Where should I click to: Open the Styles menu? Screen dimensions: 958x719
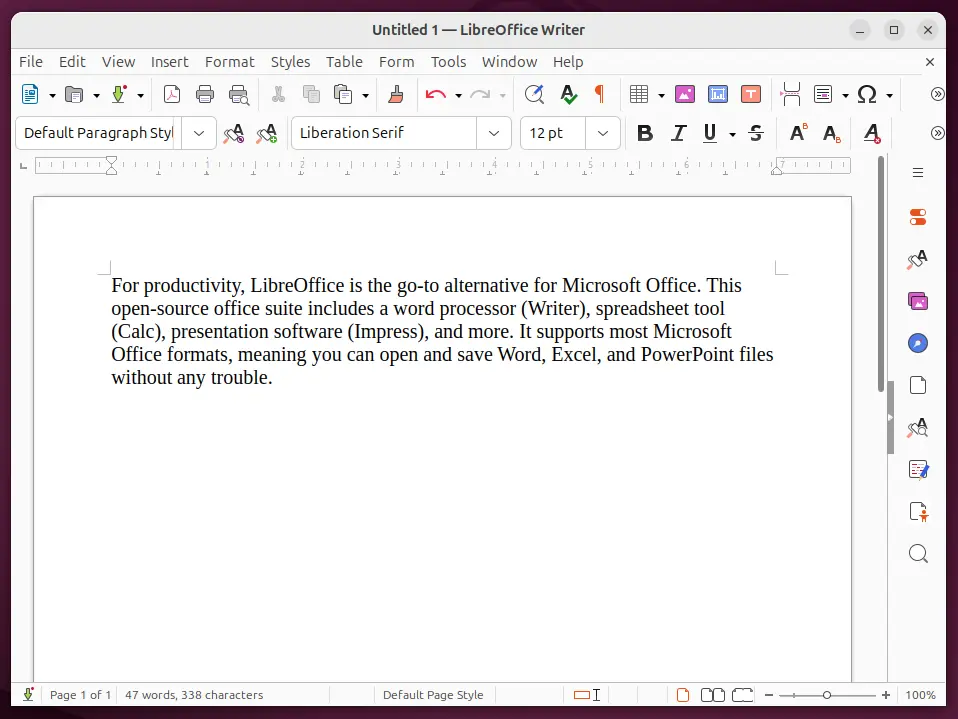coord(290,62)
